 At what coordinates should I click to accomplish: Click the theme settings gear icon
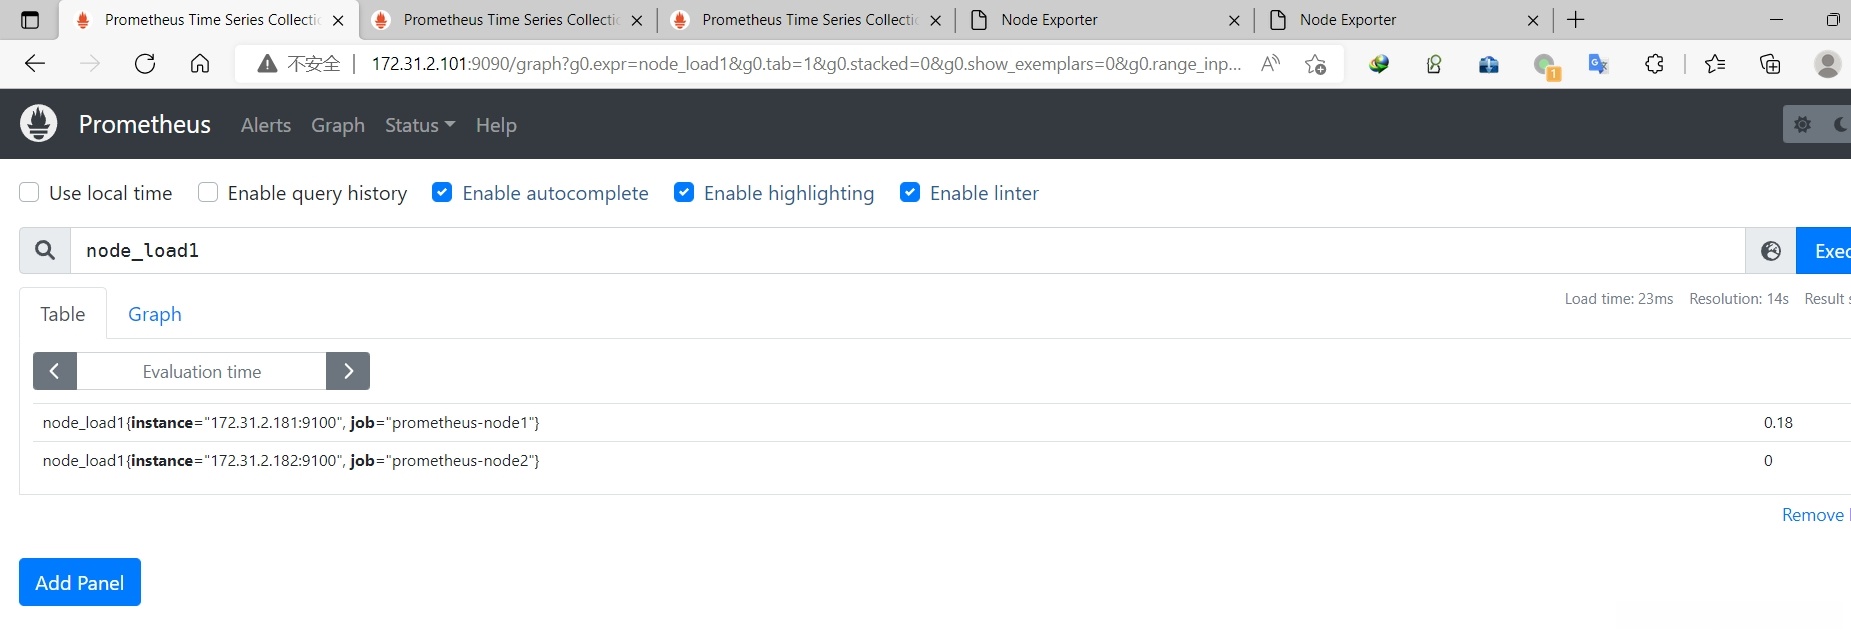(1802, 125)
